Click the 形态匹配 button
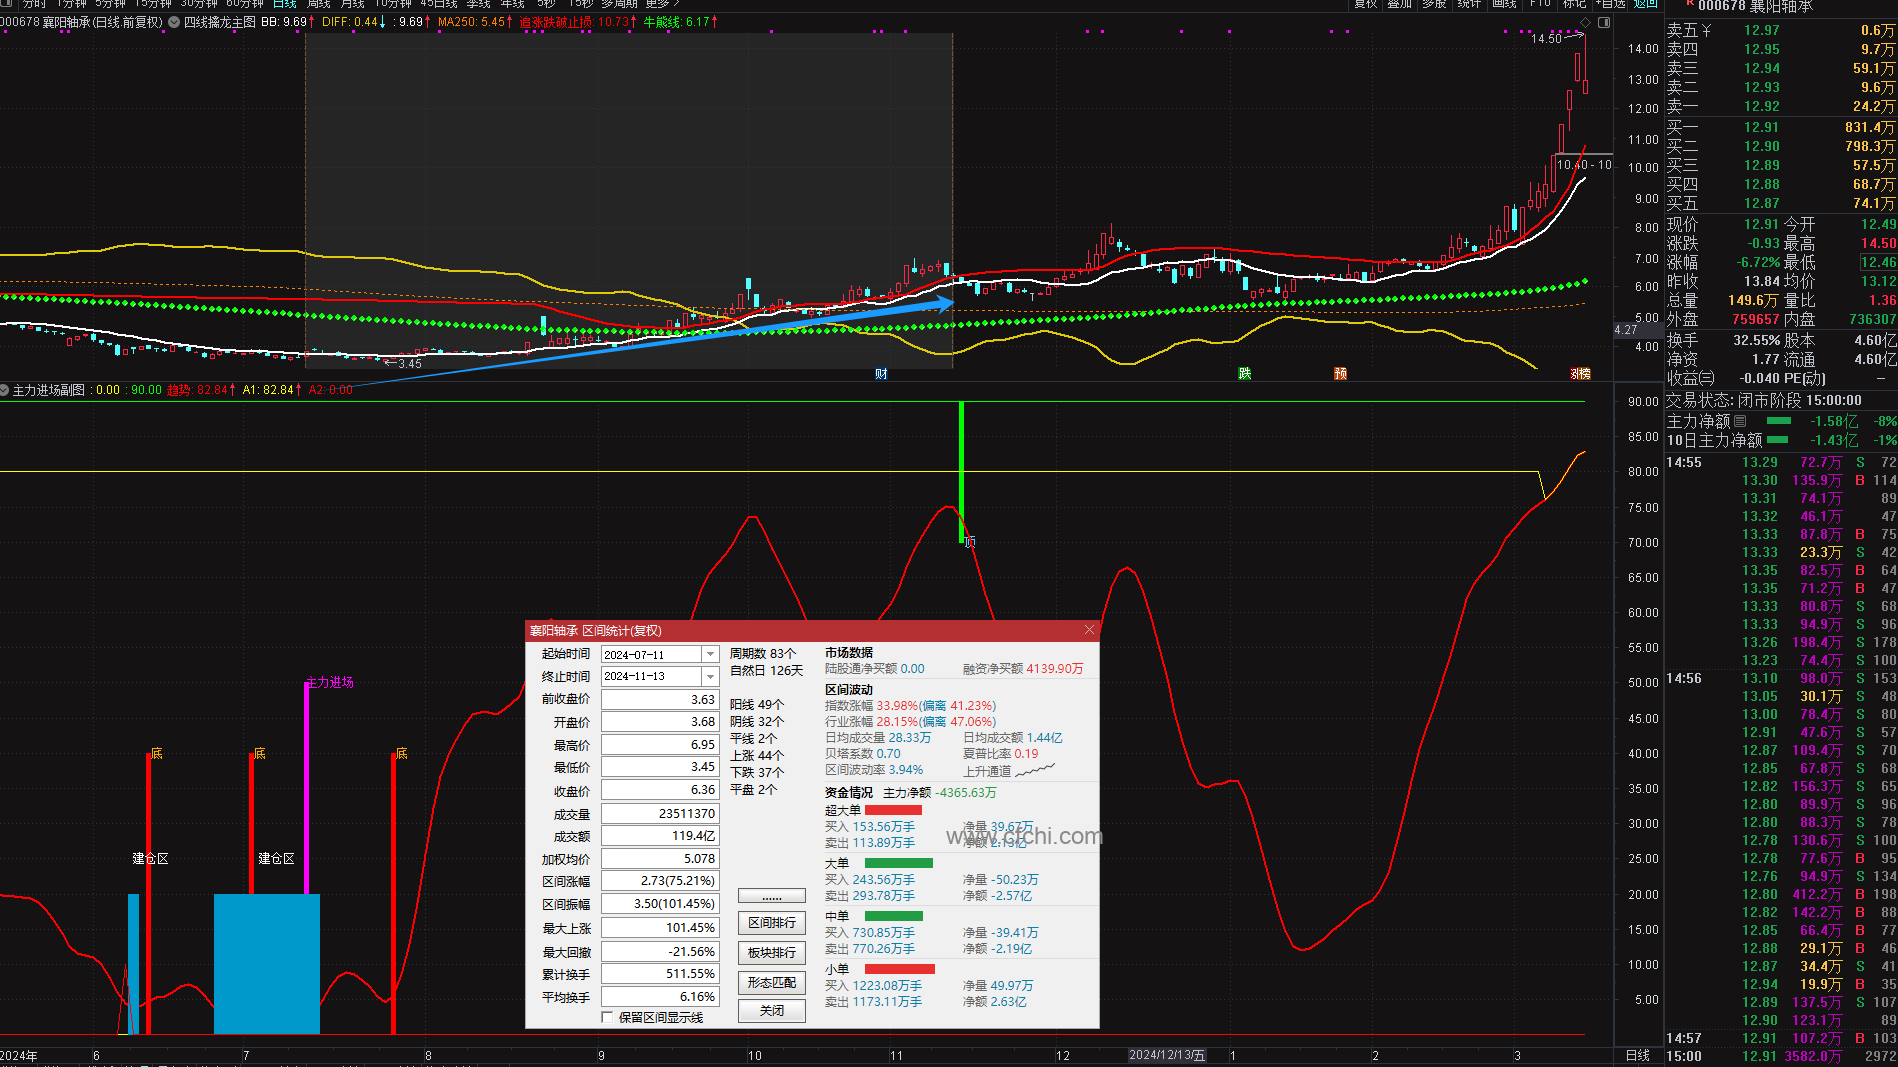 [771, 983]
